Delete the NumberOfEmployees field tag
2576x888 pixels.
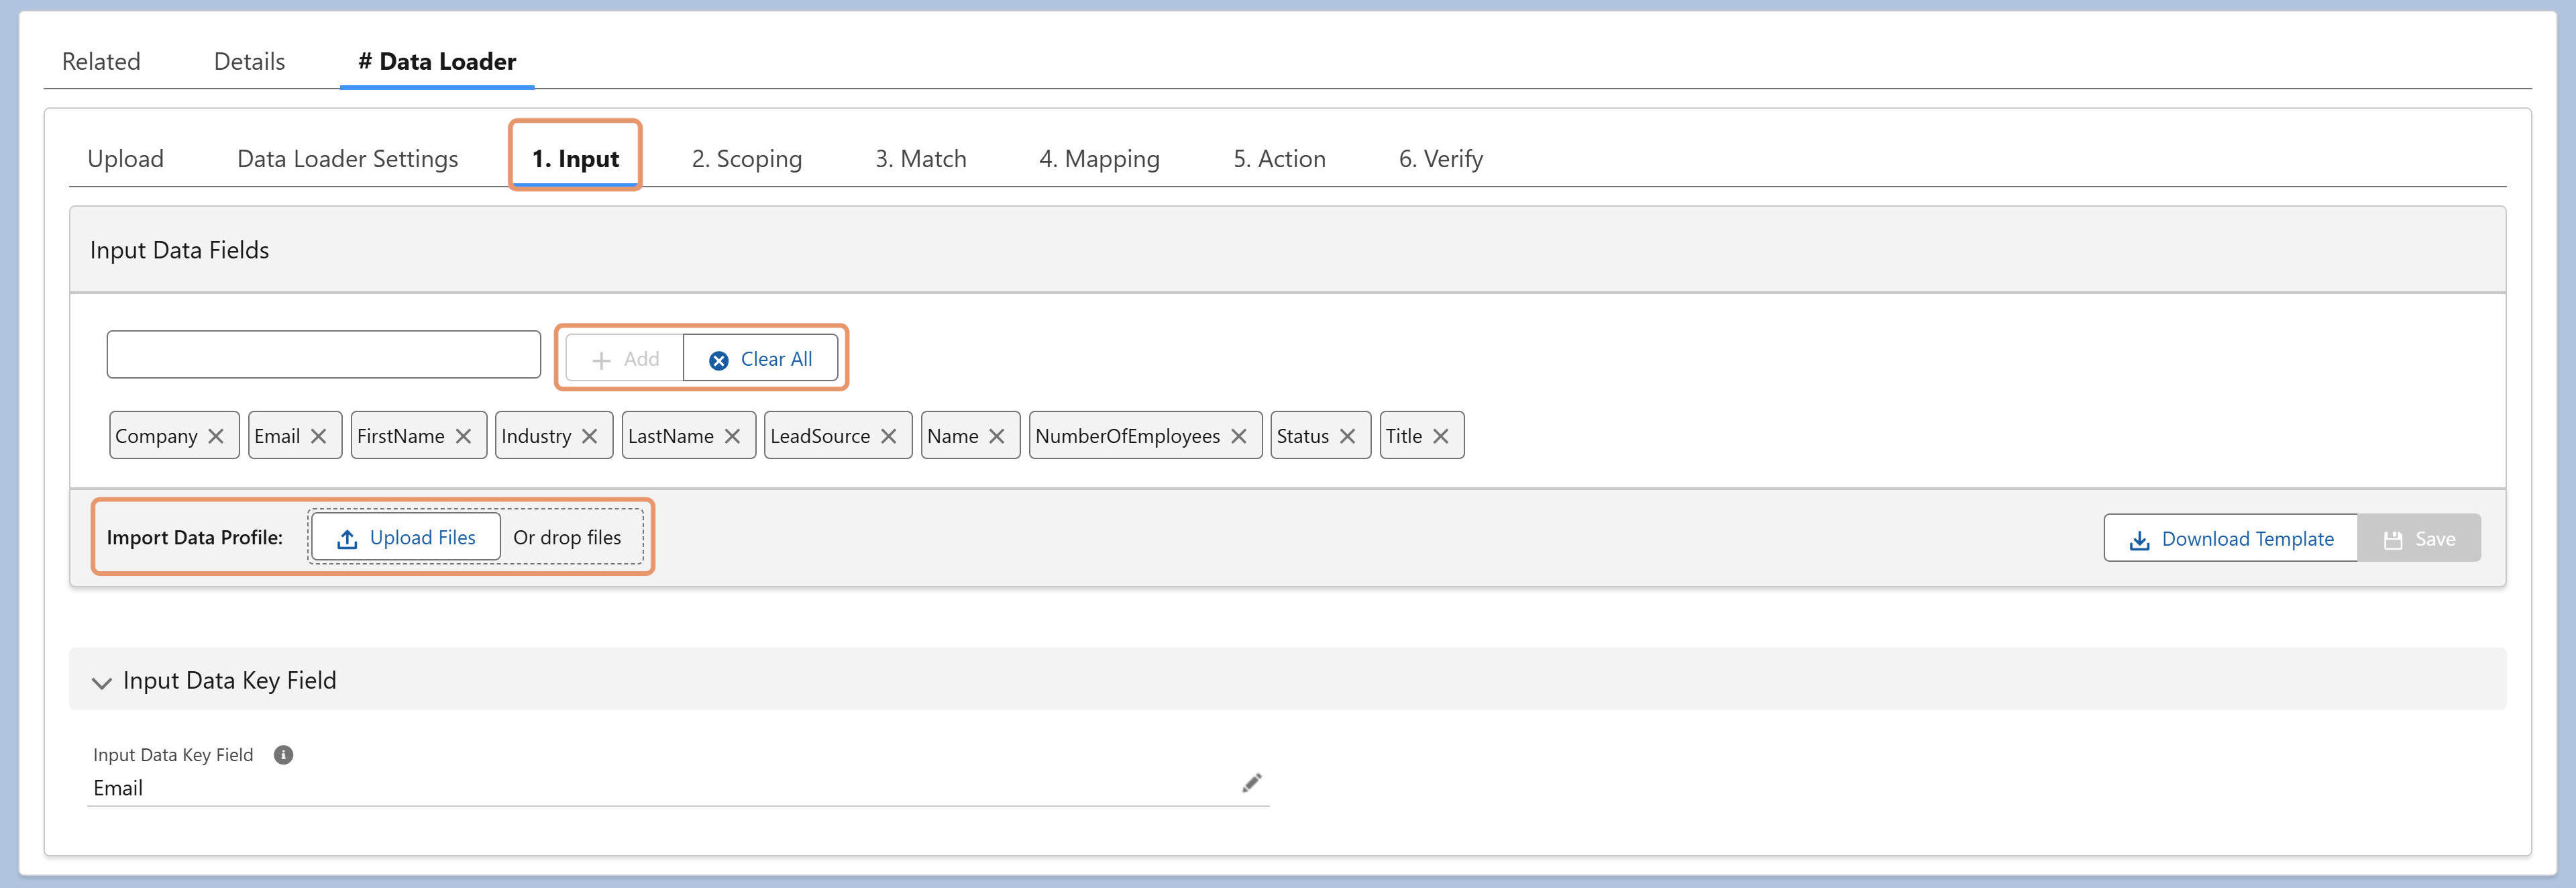point(1238,436)
